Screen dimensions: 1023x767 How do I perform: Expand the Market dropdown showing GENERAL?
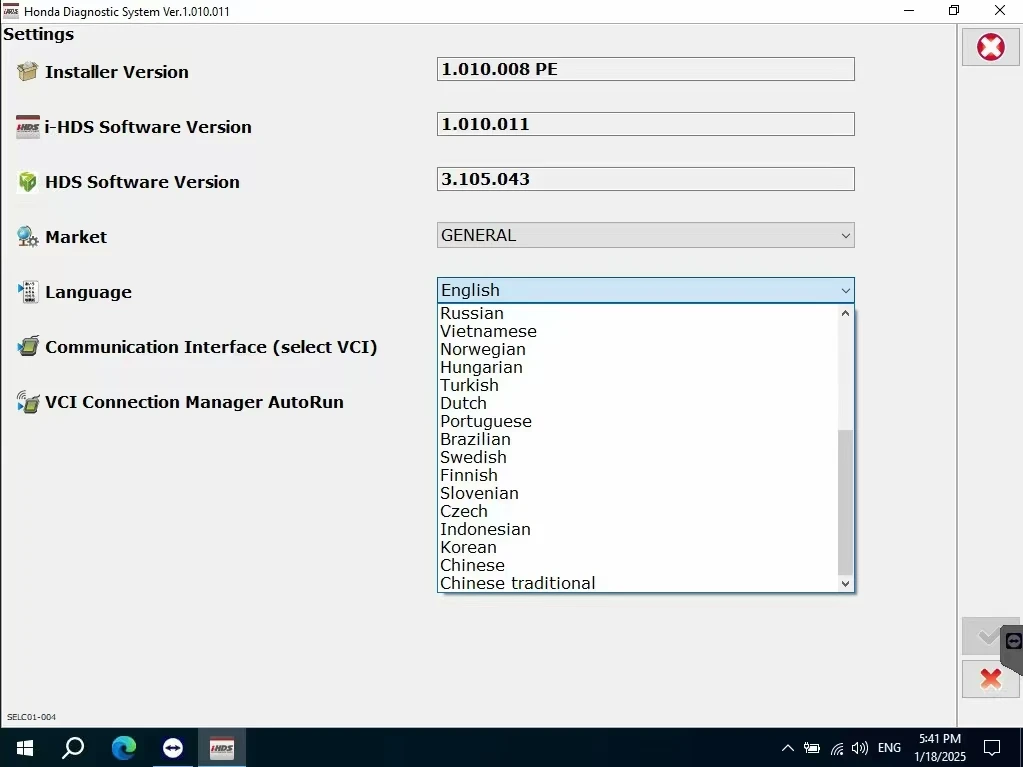645,236
